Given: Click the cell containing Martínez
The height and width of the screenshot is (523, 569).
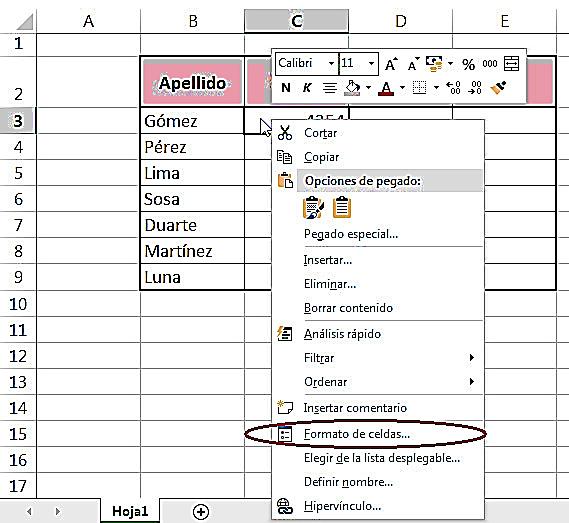Looking at the screenshot, I should click(192, 251).
